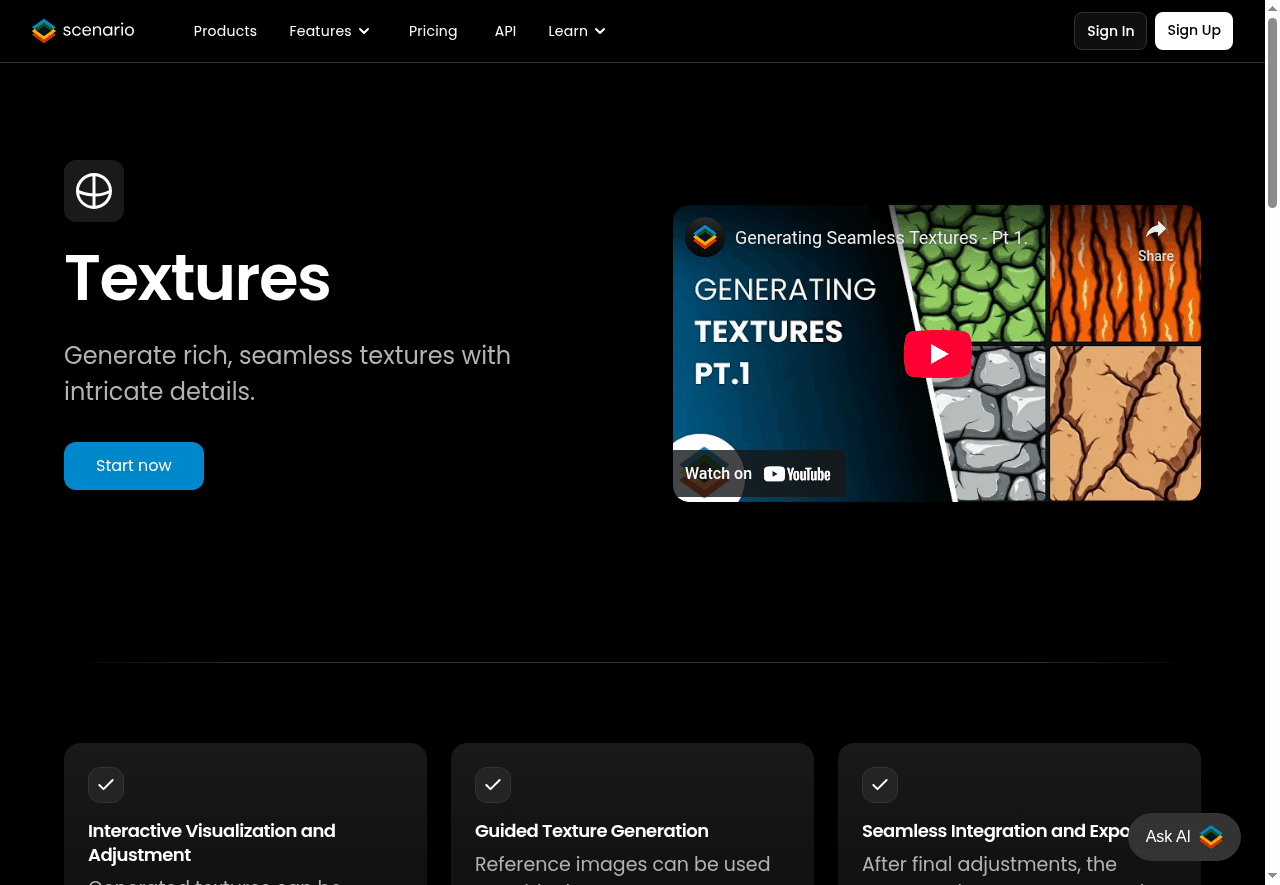The image size is (1280, 885).
Task: Expand the Learn dropdown menu
Action: click(x=577, y=31)
